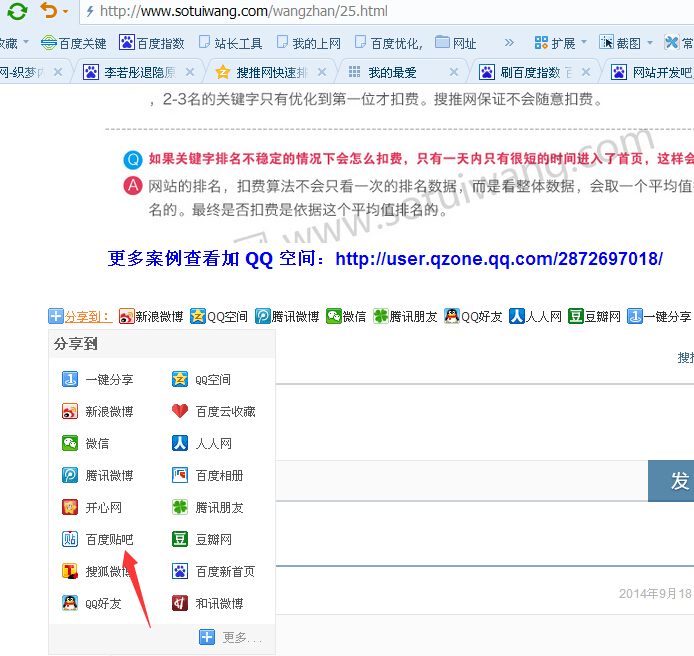Open 我的上网 bookmark
The height and width of the screenshot is (656, 694).
(x=309, y=43)
